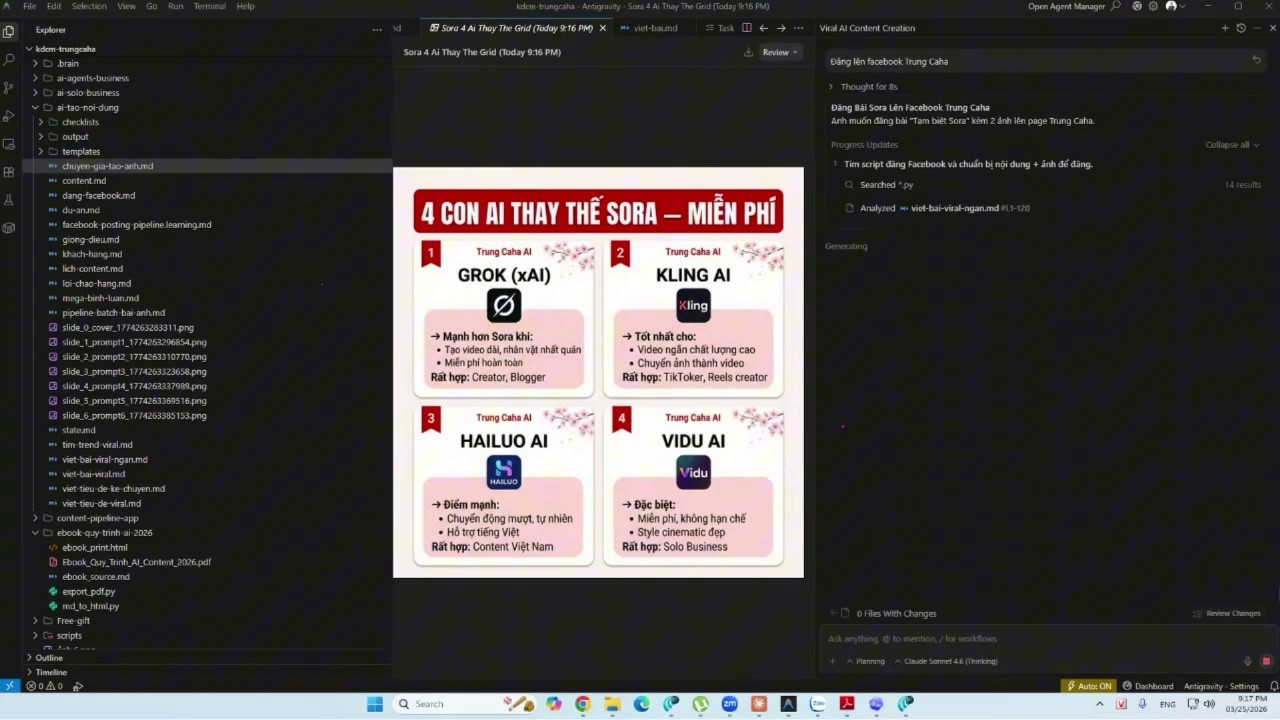Click Explorer panel more actions ellipsis
The height and width of the screenshot is (720, 1280).
377,30
